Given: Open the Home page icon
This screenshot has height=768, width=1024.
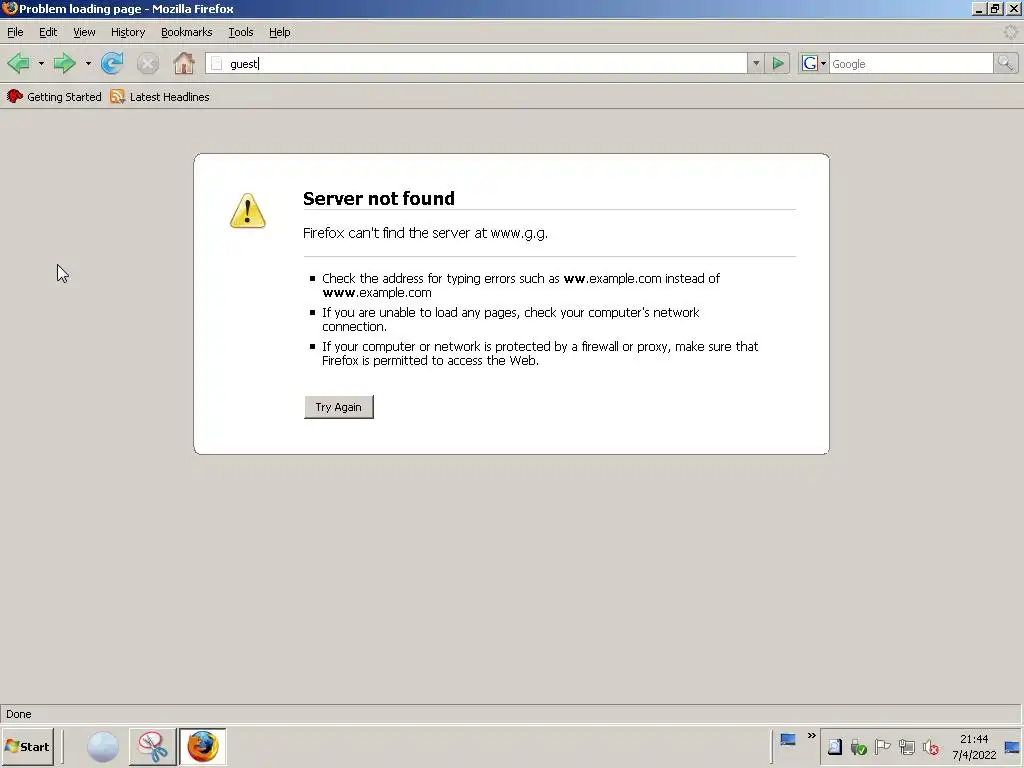Looking at the screenshot, I should [x=184, y=63].
